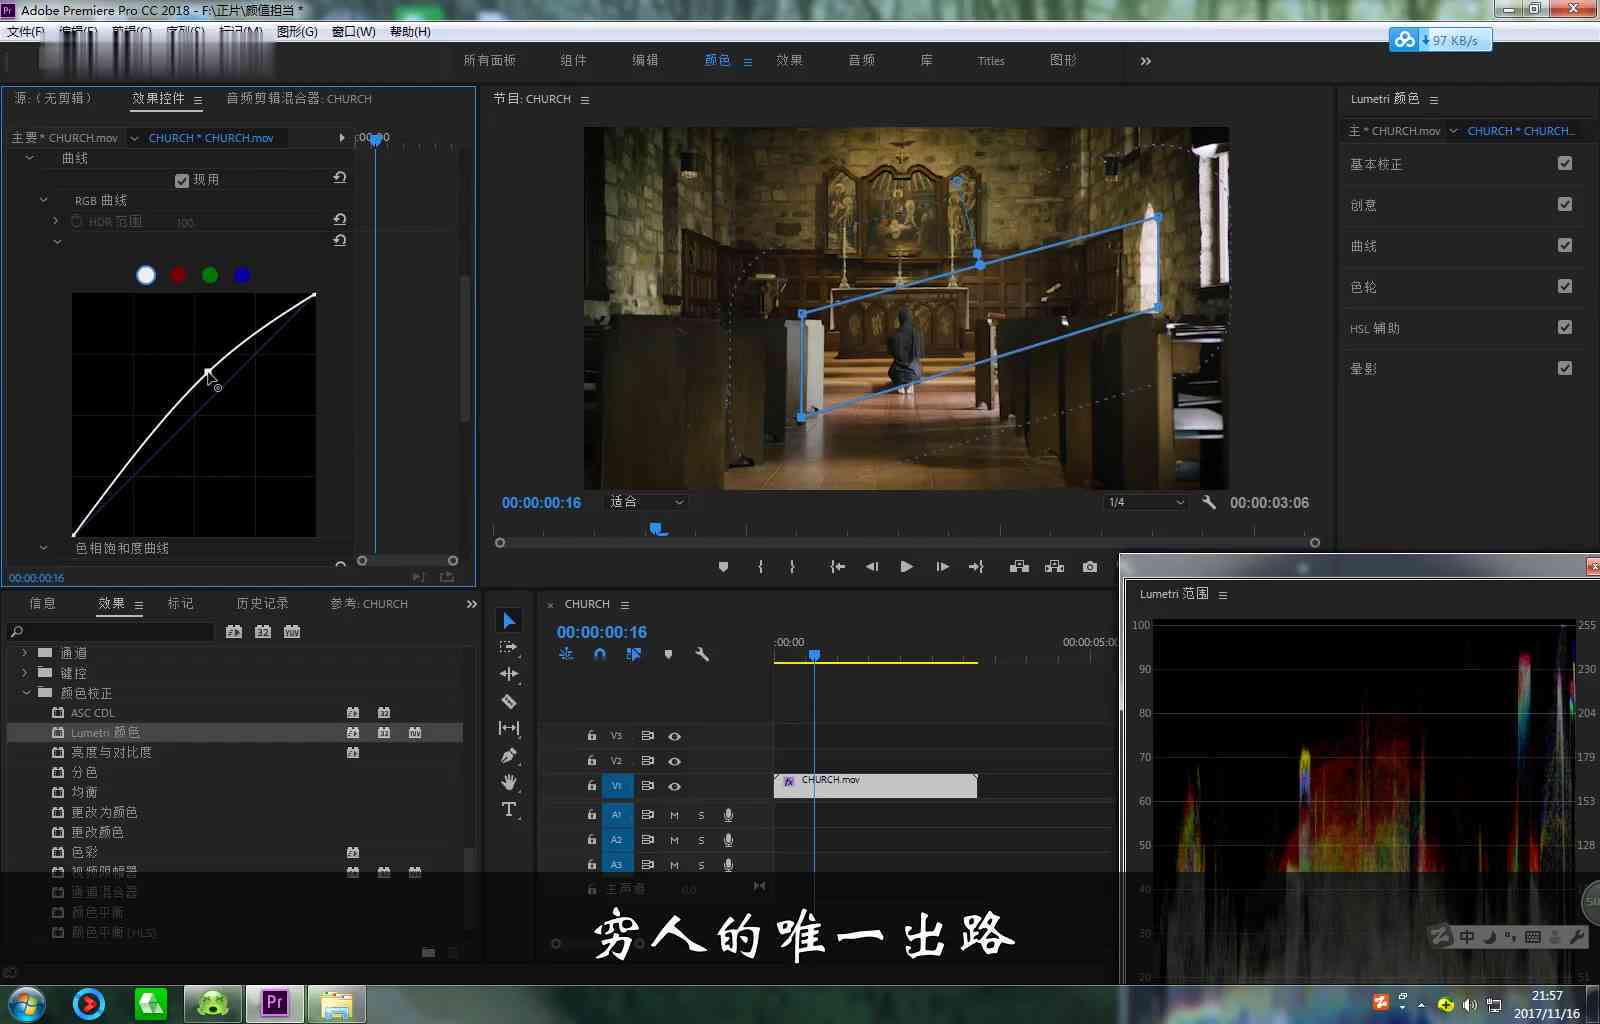Image resolution: width=1600 pixels, height=1024 pixels.
Task: Select the Slip tool
Action: [509, 728]
